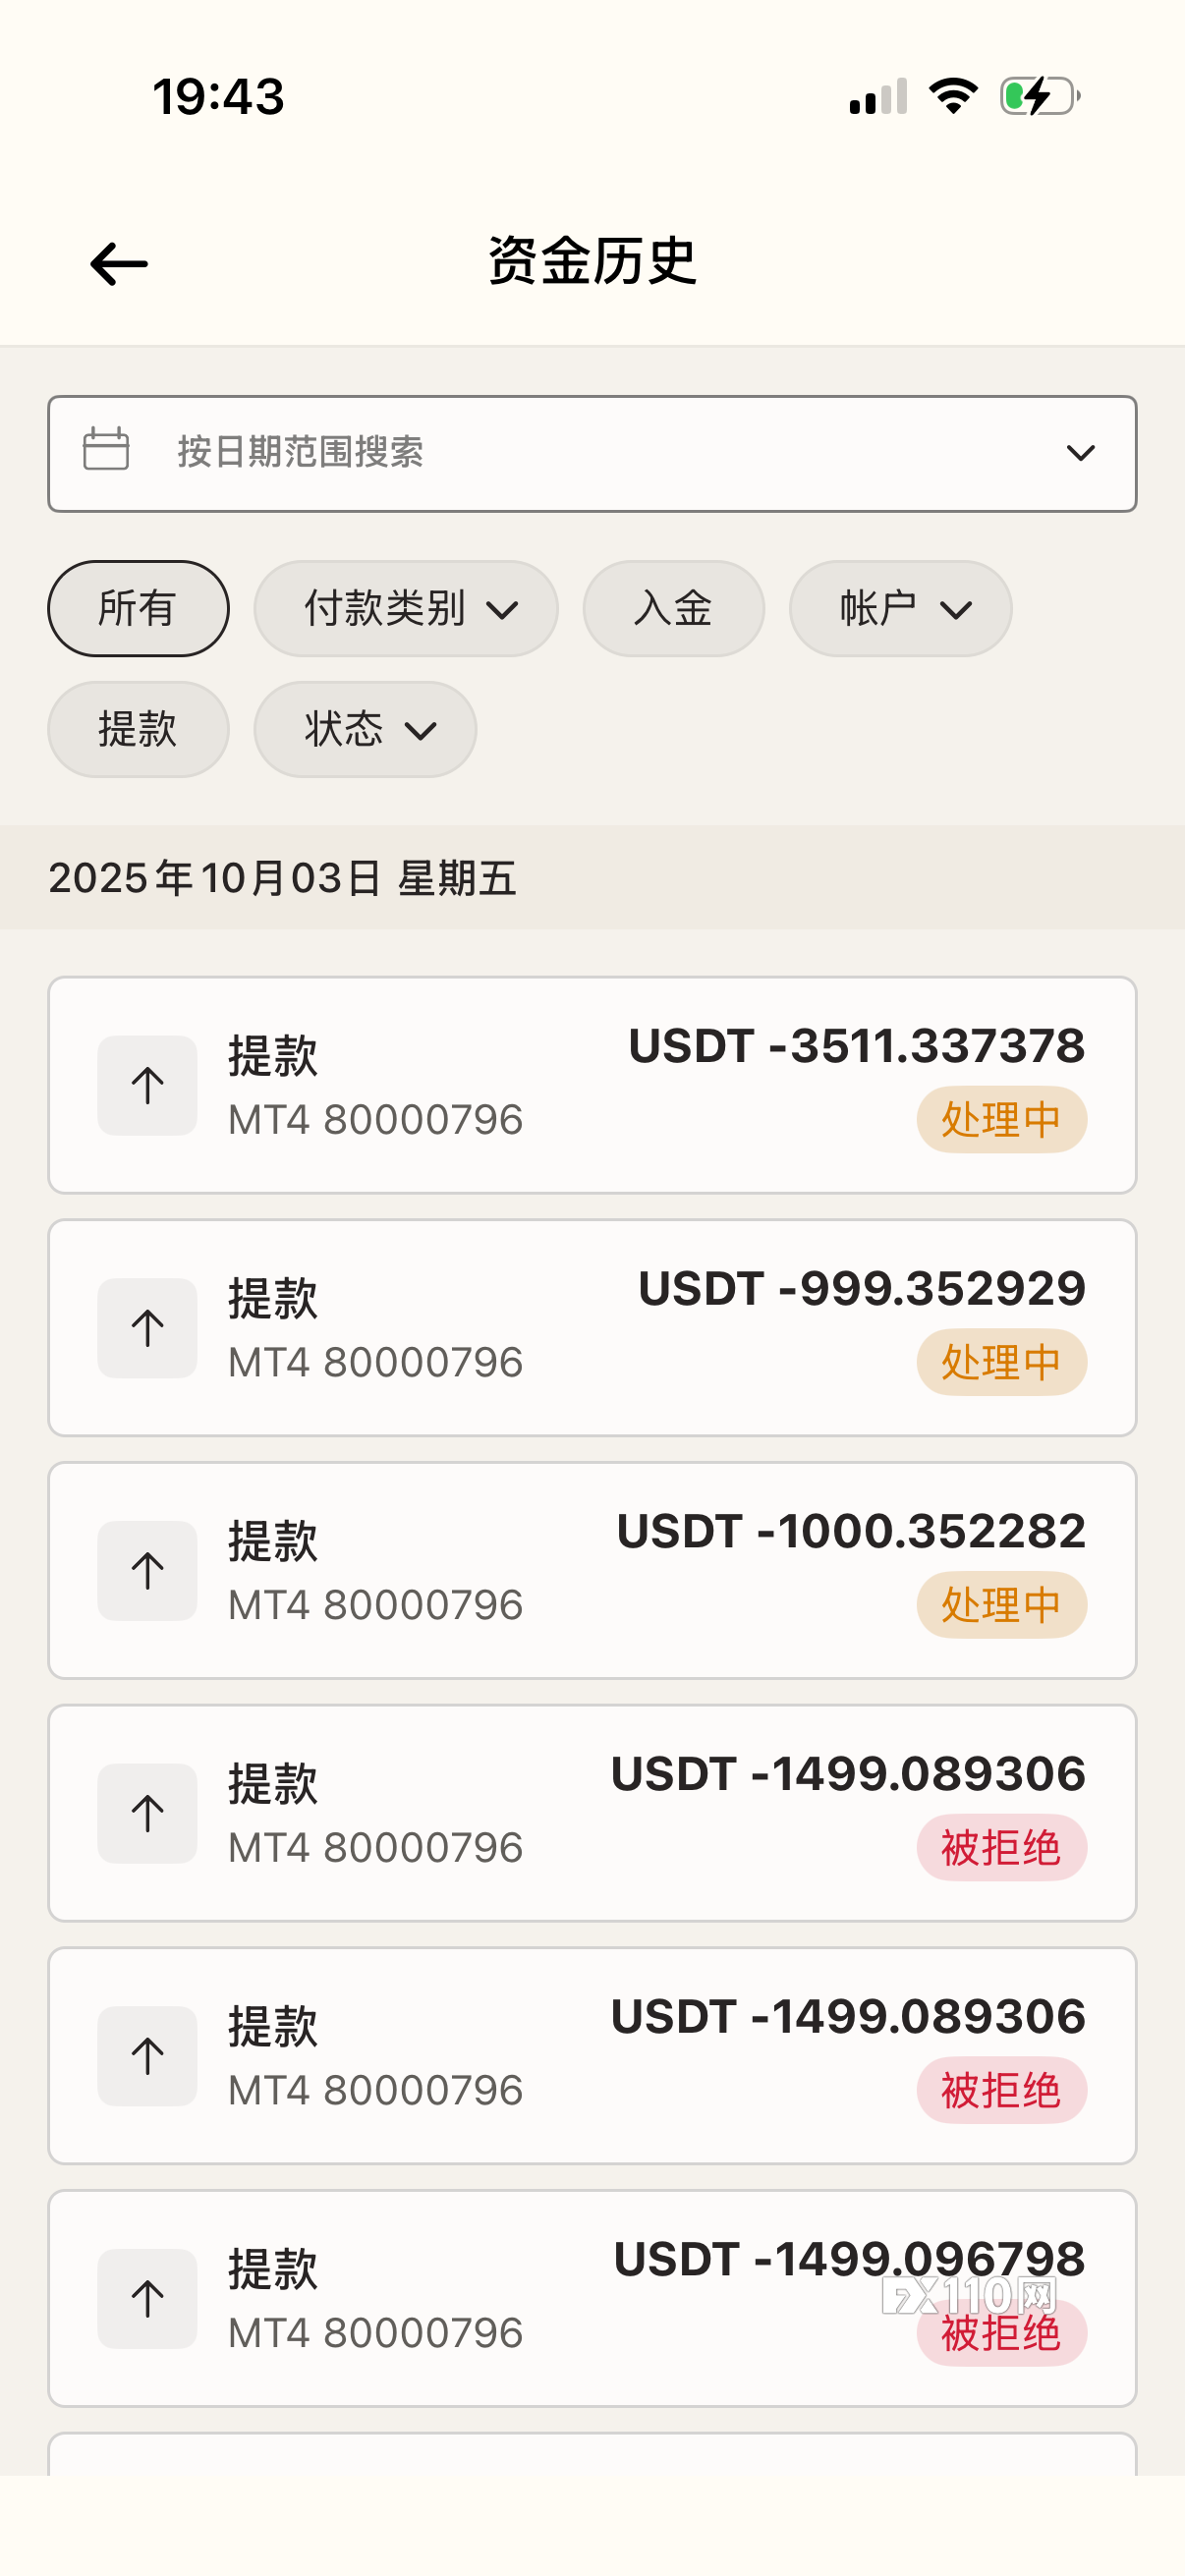Tap 处理中 badge on USDT -1000.352282
This screenshot has height=2576, width=1185.
click(1001, 1605)
